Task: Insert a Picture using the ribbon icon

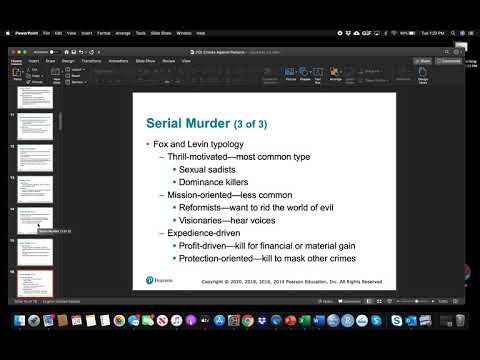Action: (x=290, y=74)
